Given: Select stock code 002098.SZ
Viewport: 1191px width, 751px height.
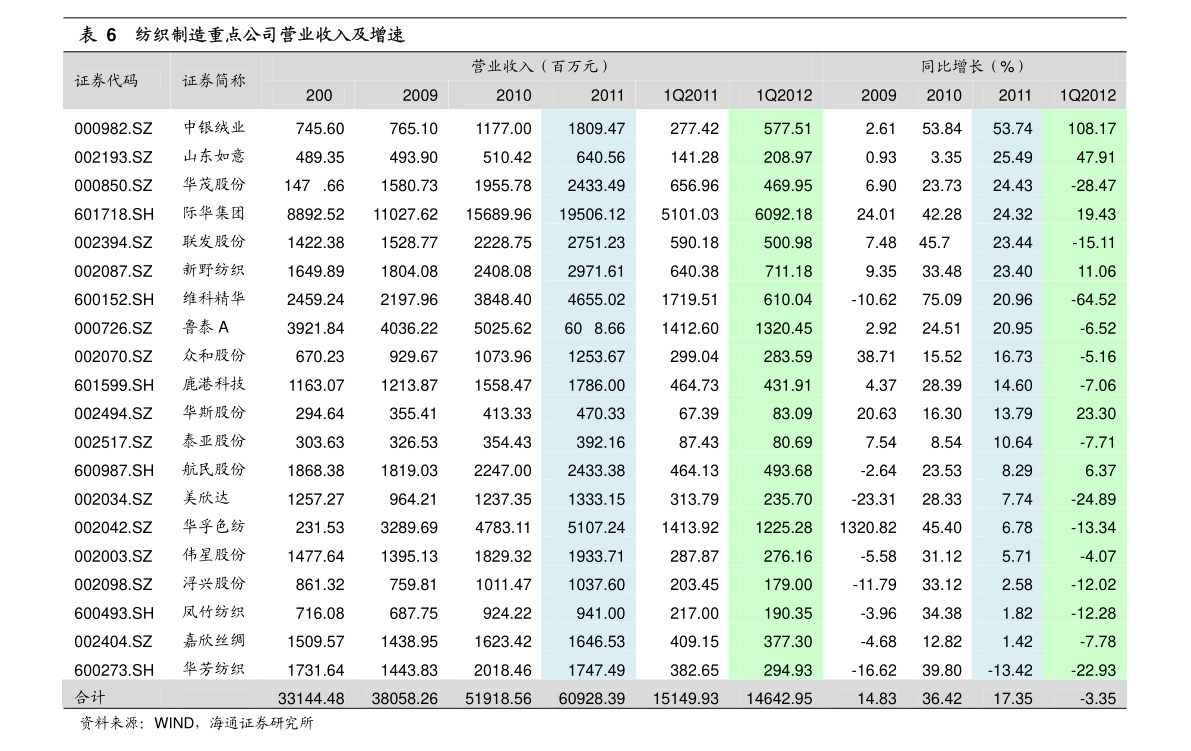Looking at the screenshot, I should pos(113,585).
